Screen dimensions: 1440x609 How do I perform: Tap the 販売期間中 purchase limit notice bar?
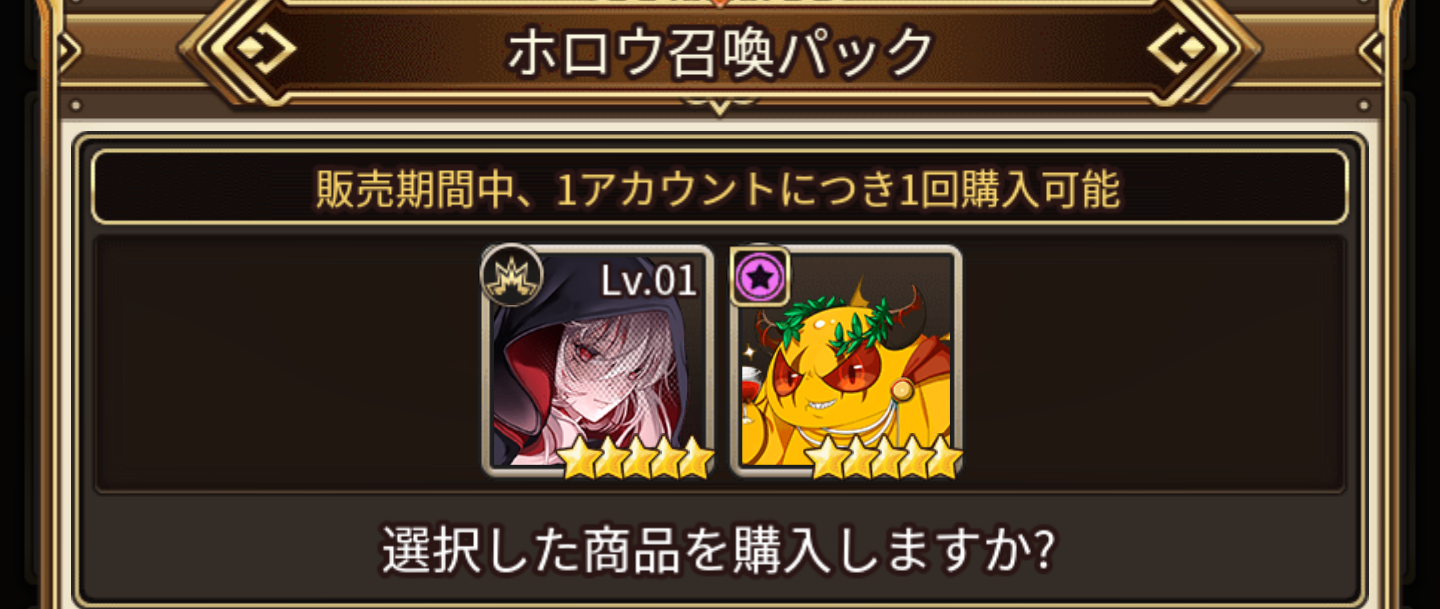pos(720,187)
